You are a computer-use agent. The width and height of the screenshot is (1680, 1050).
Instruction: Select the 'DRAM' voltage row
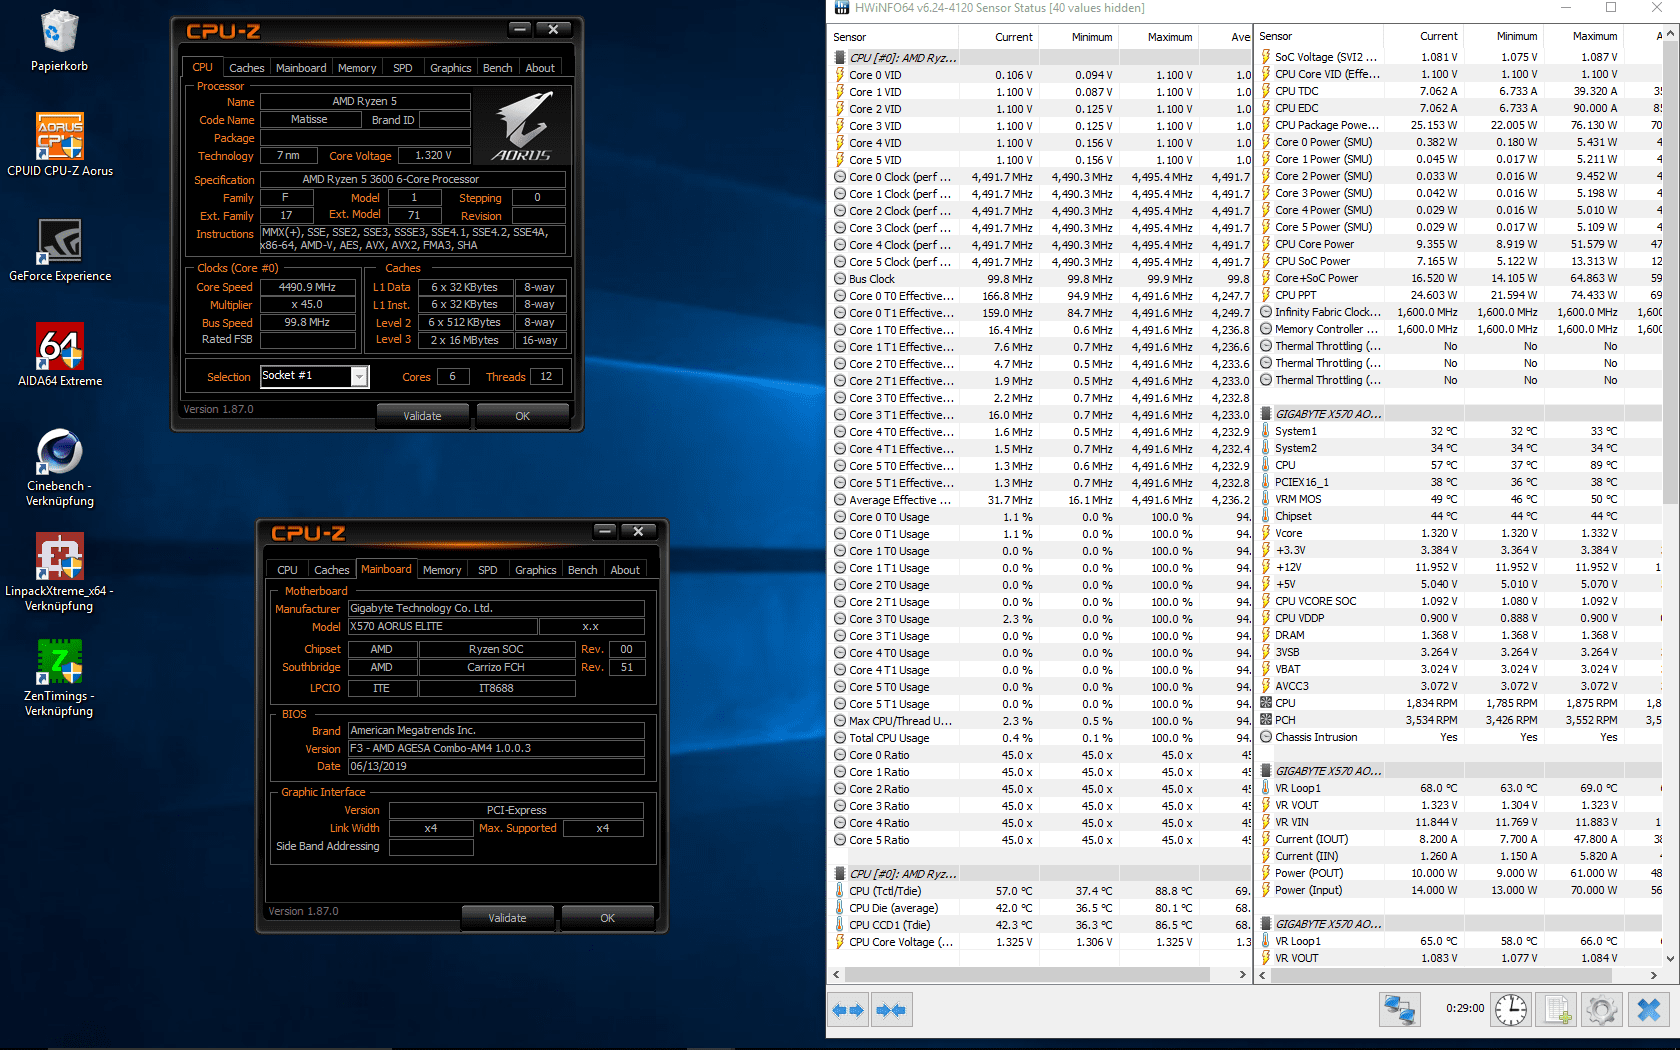click(x=1460, y=635)
